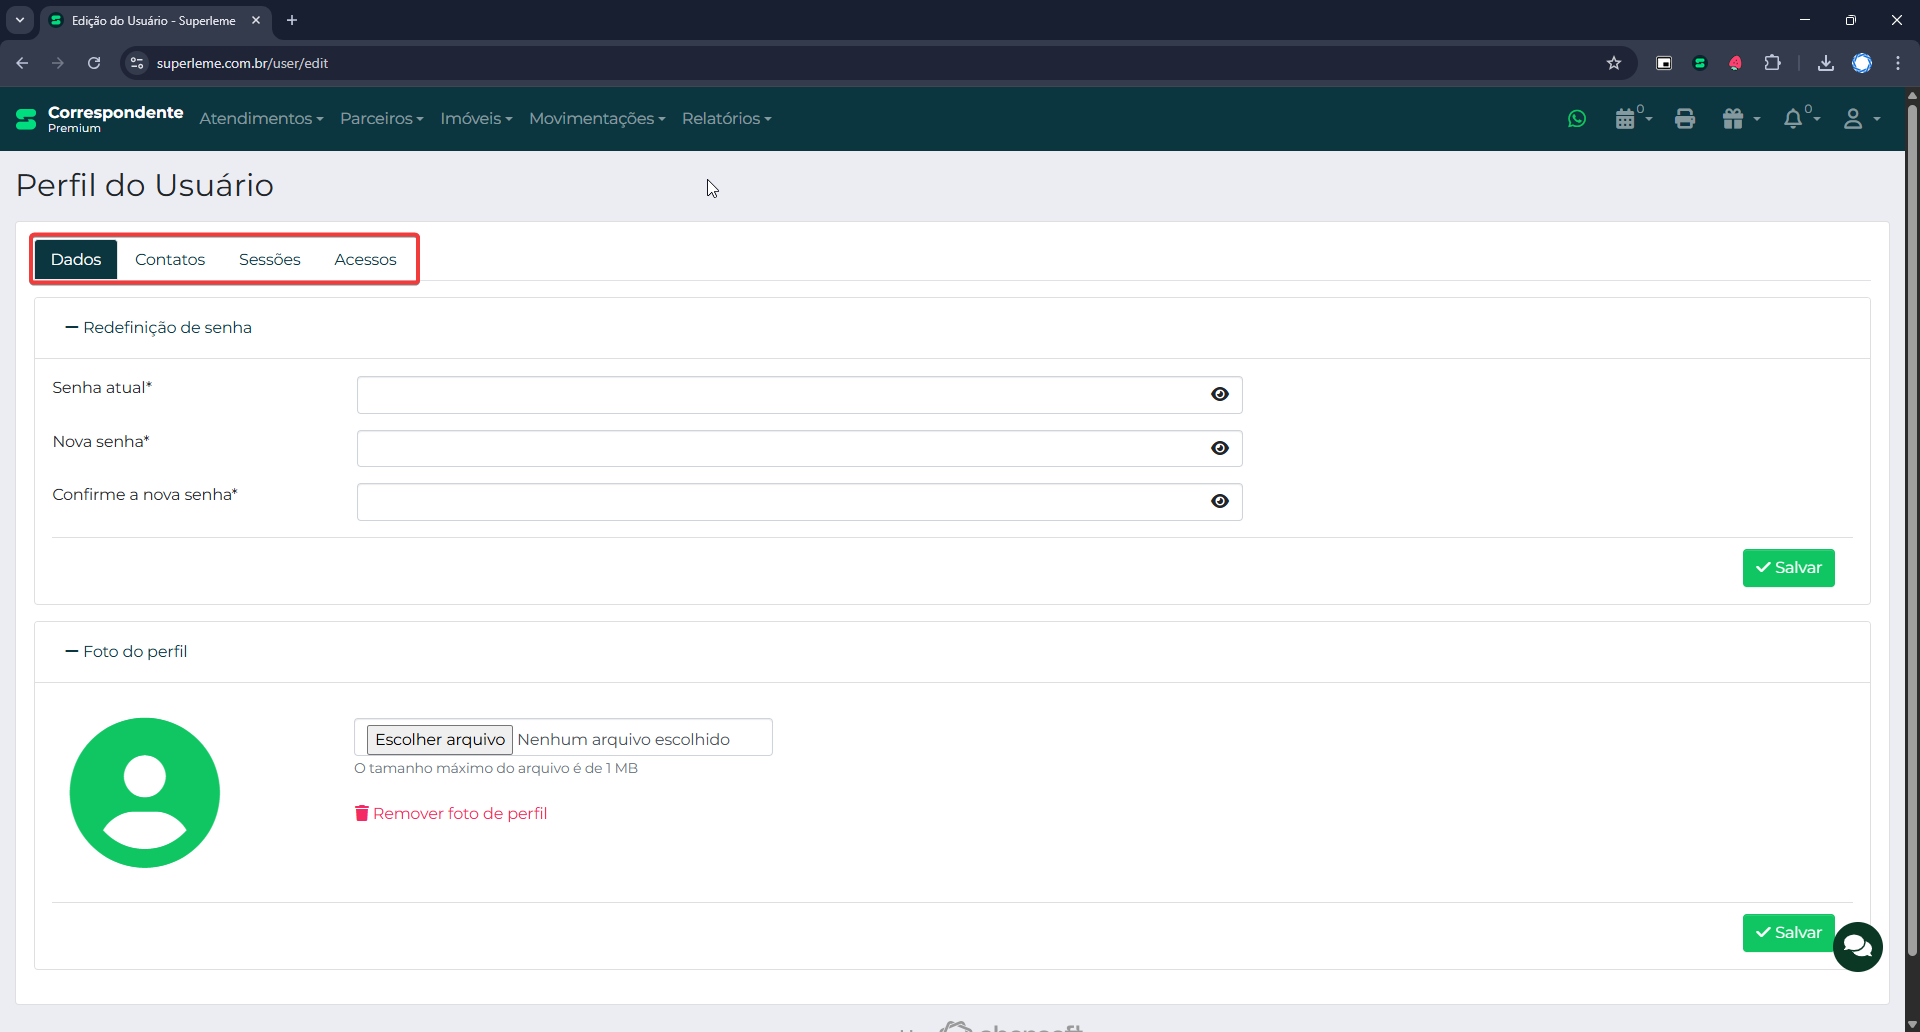Expand the Atendimentos dropdown menu
The width and height of the screenshot is (1920, 1032).
coord(261,119)
